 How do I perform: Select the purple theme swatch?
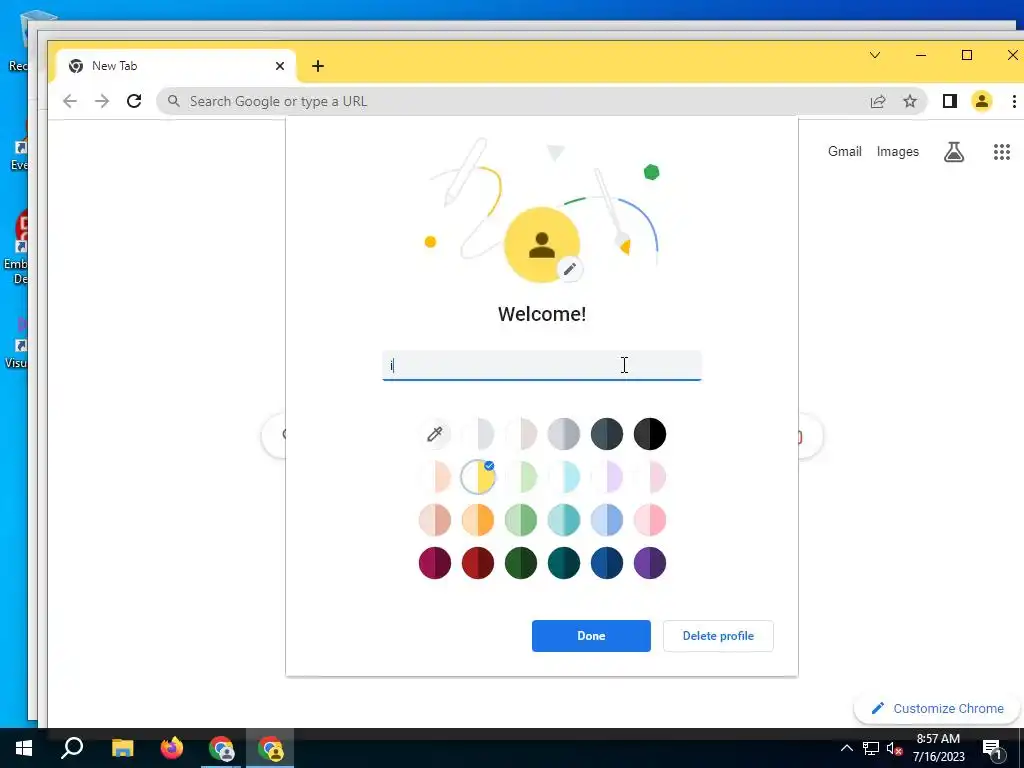[650, 564]
